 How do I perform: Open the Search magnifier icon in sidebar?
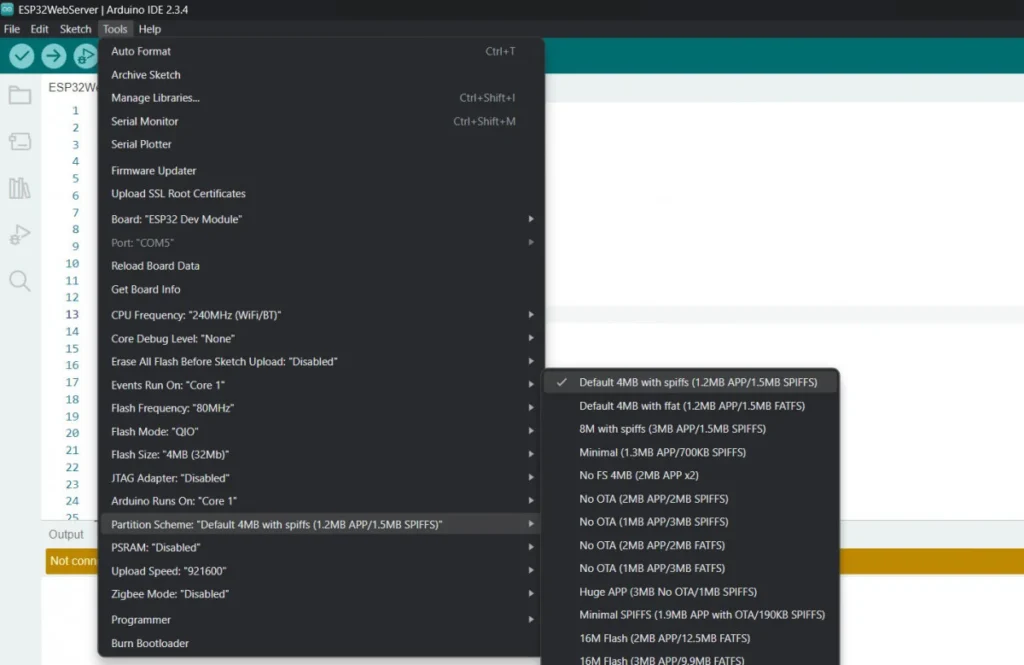click(x=19, y=281)
